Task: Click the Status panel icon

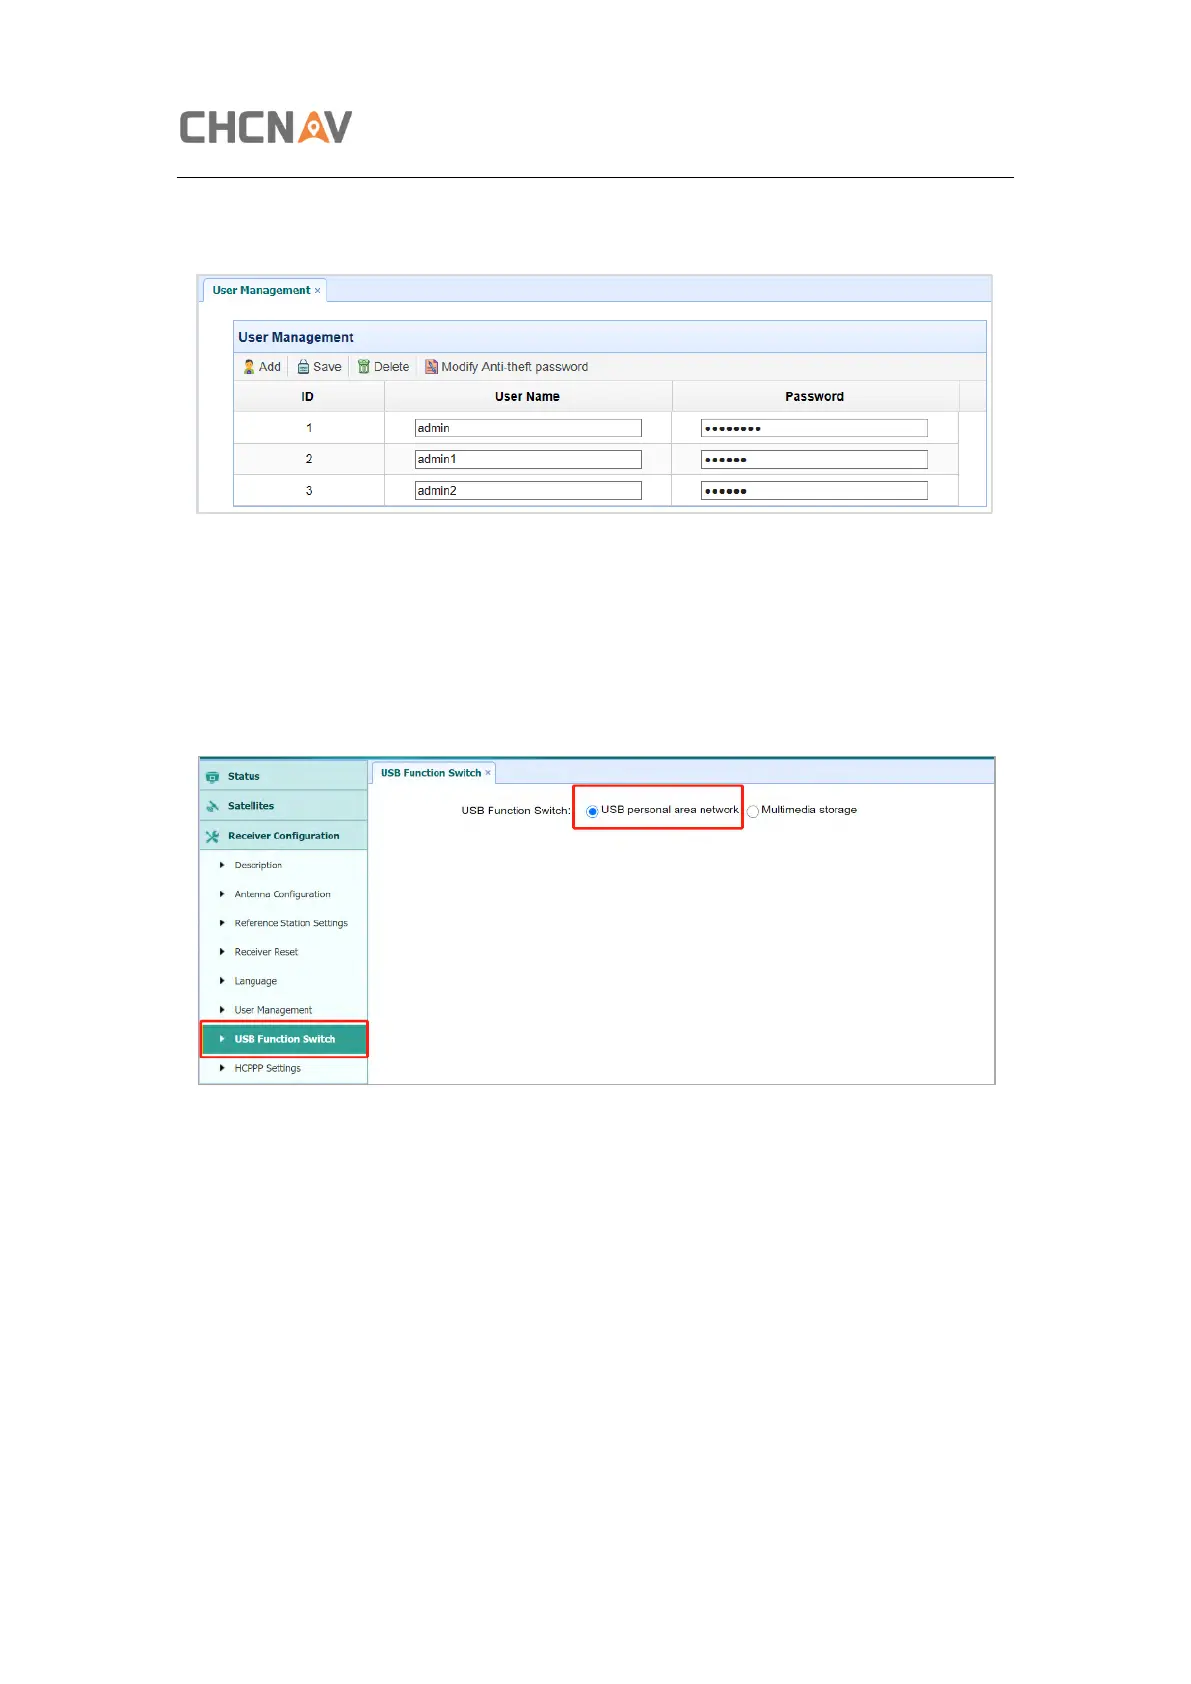Action: tap(212, 777)
